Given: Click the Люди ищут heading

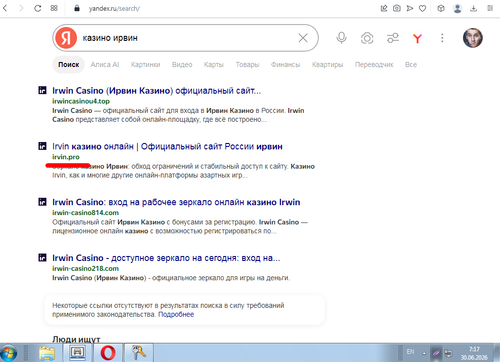Looking at the screenshot, I should pos(76,339).
